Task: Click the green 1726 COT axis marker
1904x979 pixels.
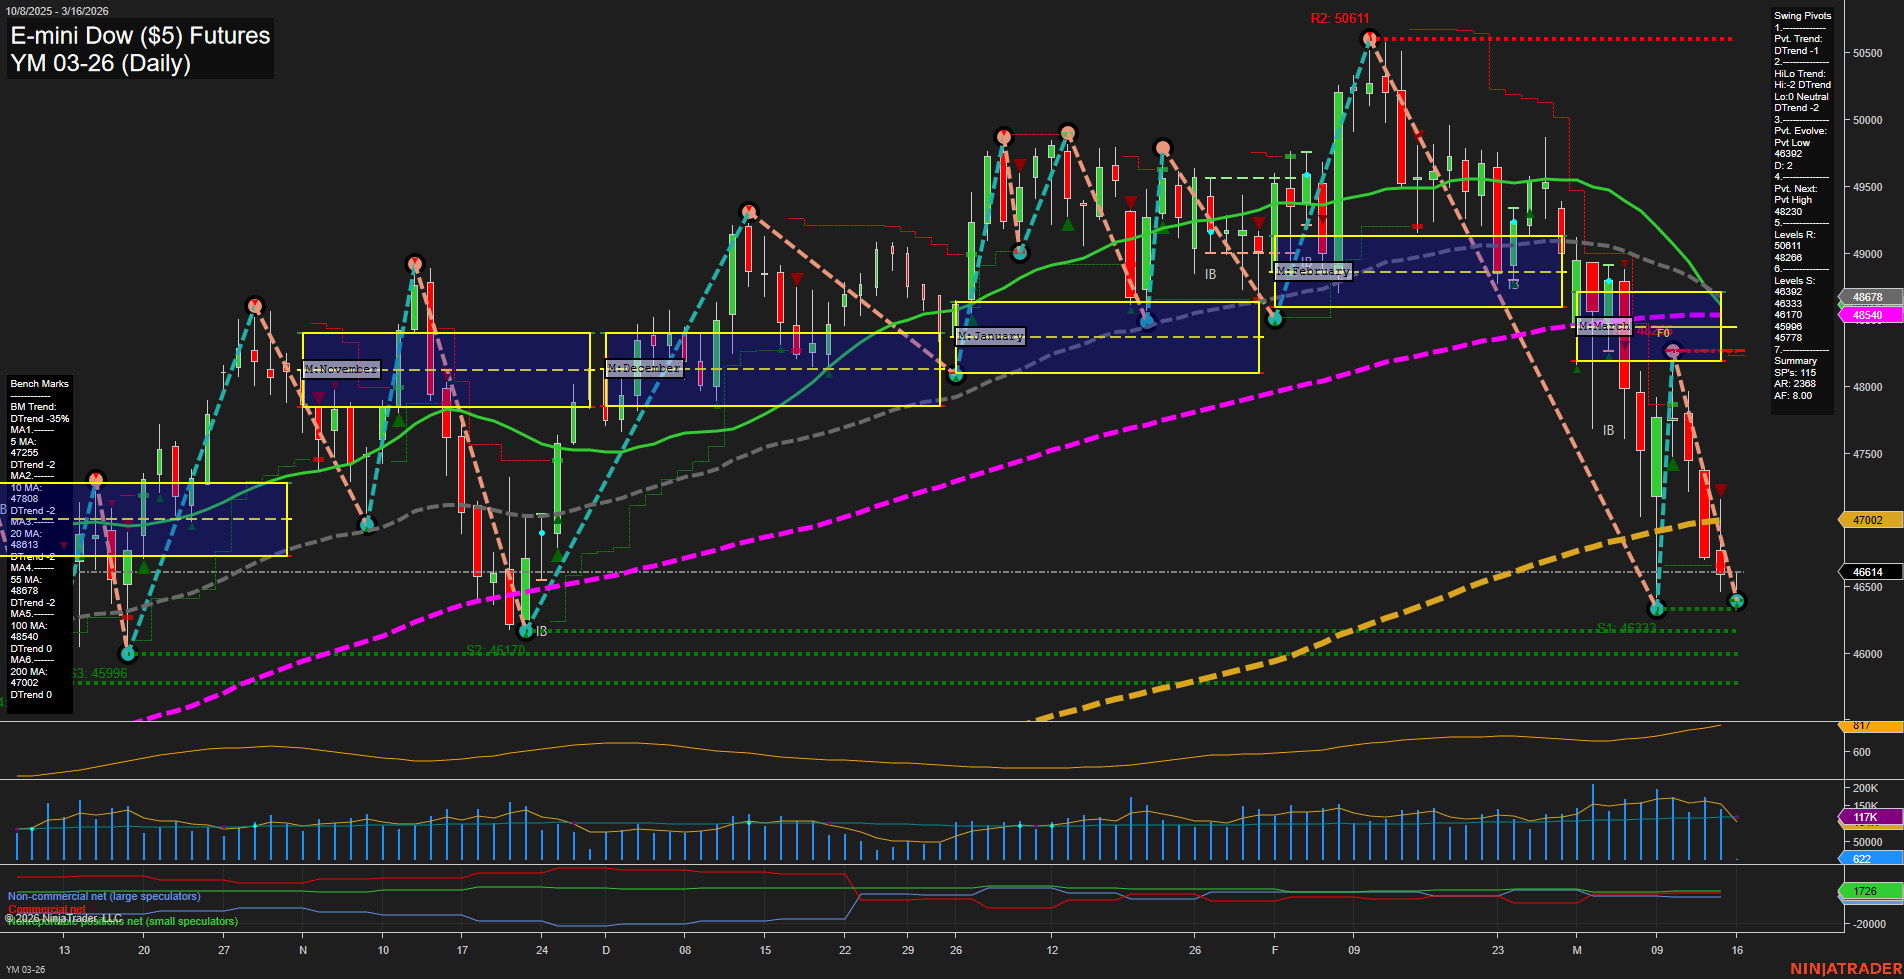Action: click(1866, 890)
